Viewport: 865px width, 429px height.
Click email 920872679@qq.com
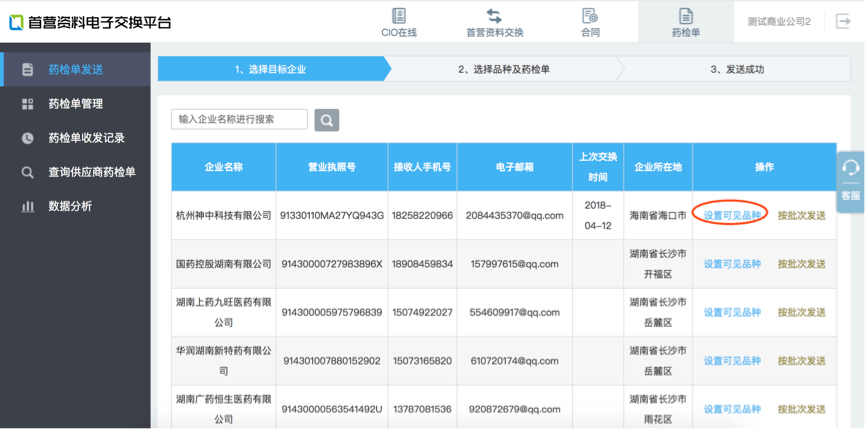514,410
